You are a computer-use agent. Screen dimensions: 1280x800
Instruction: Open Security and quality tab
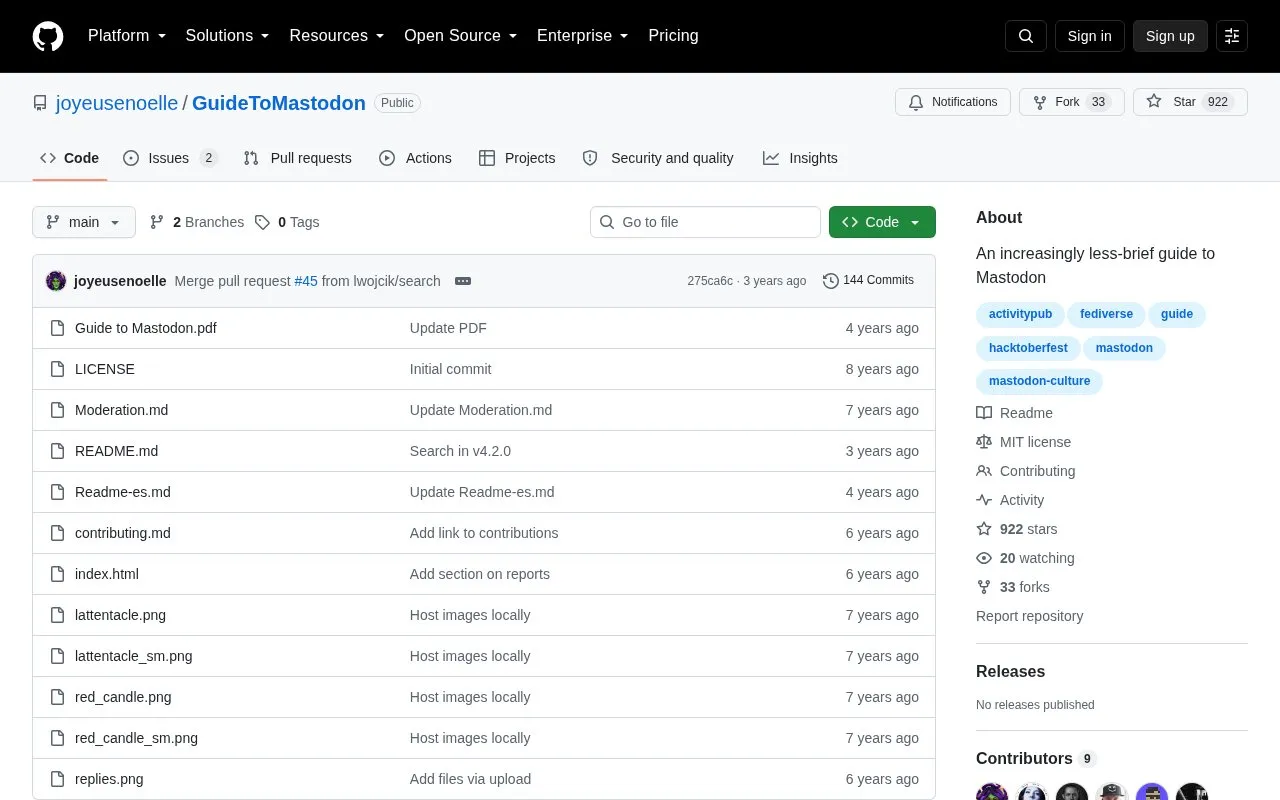(x=658, y=158)
